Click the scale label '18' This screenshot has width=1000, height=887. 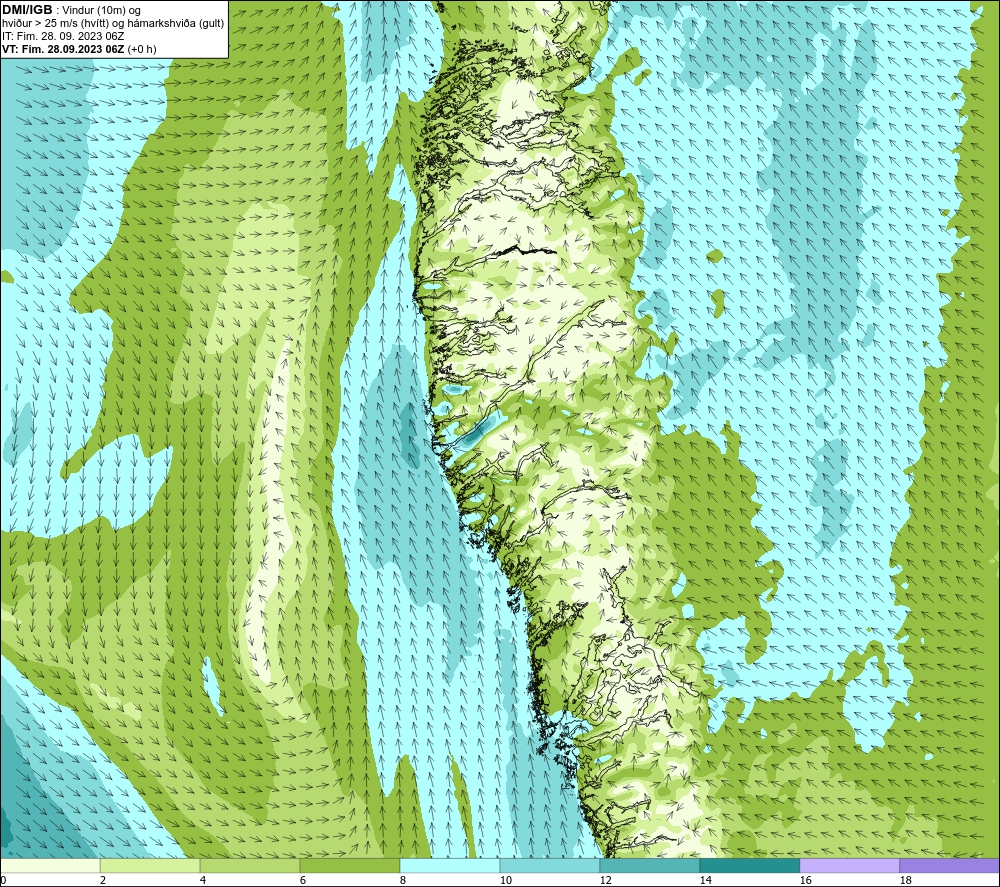[905, 881]
